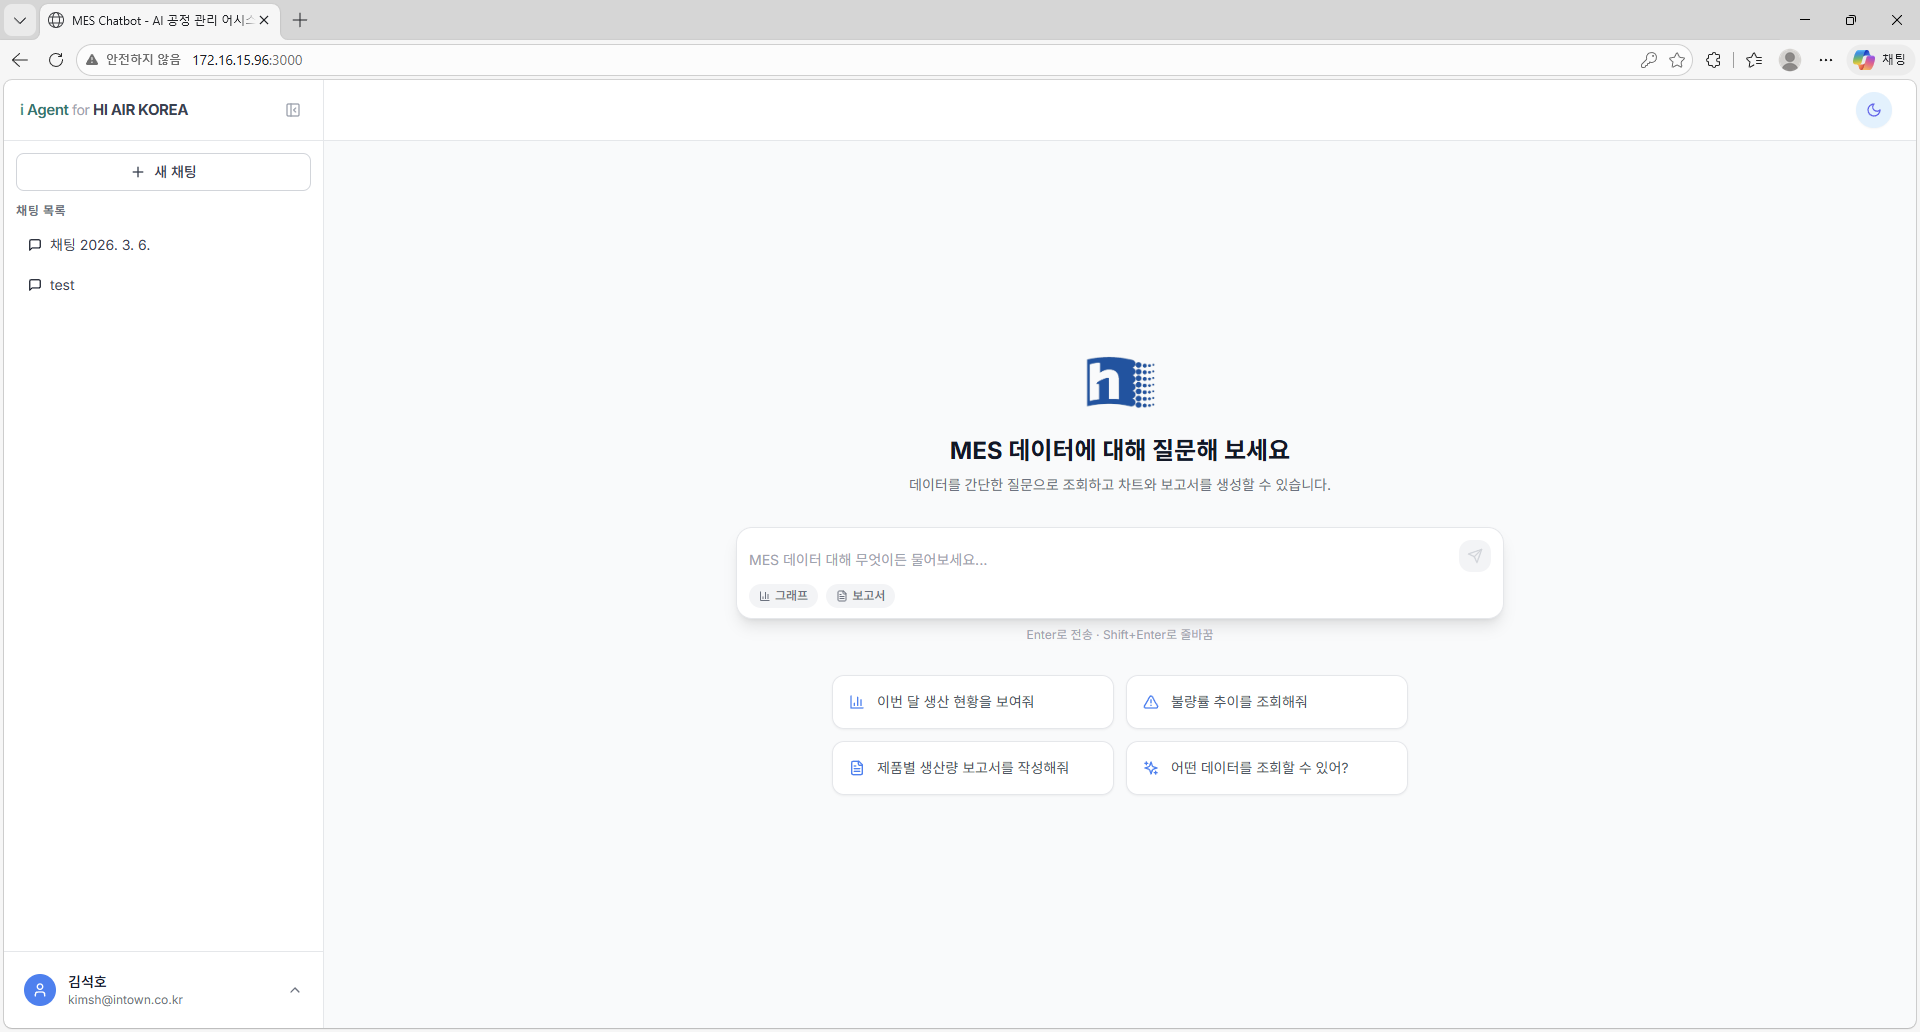Click the 채팅 목록 heading
This screenshot has height=1032, width=1920.
tap(41, 210)
